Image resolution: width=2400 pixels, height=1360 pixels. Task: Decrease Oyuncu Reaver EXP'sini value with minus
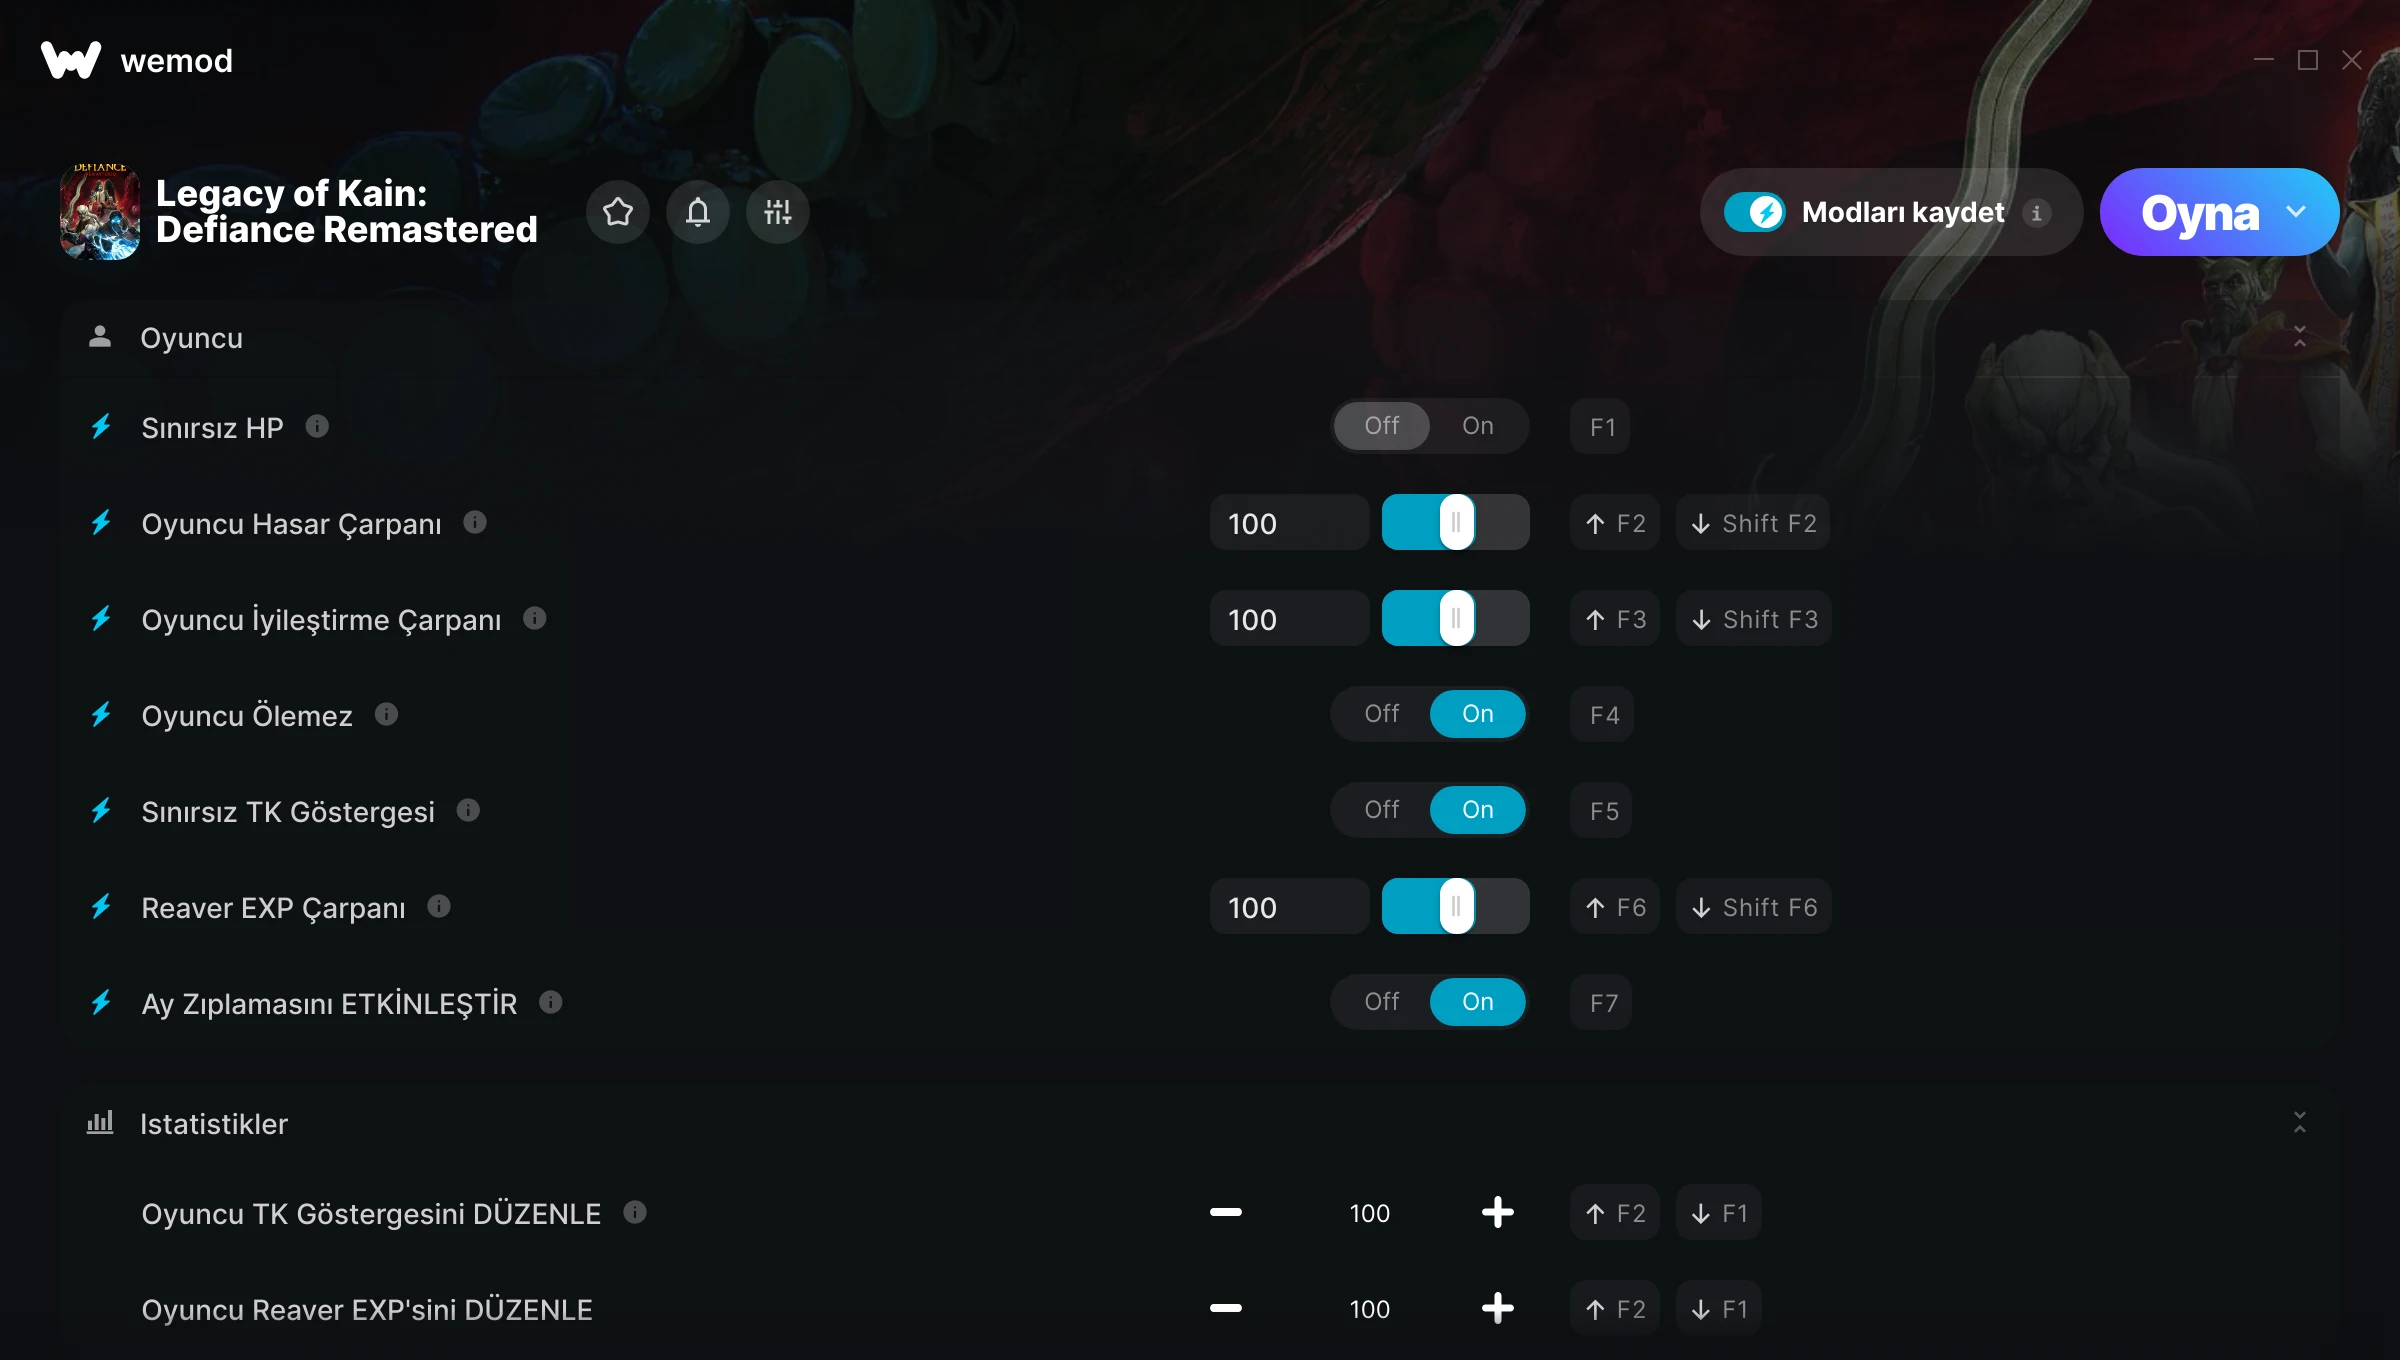(1226, 1308)
